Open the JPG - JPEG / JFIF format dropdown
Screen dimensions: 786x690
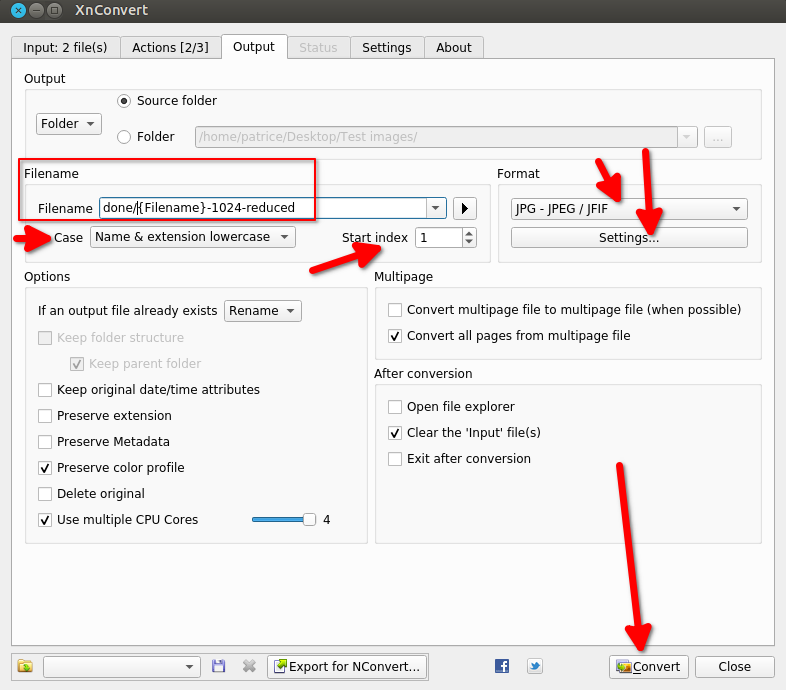click(x=629, y=209)
